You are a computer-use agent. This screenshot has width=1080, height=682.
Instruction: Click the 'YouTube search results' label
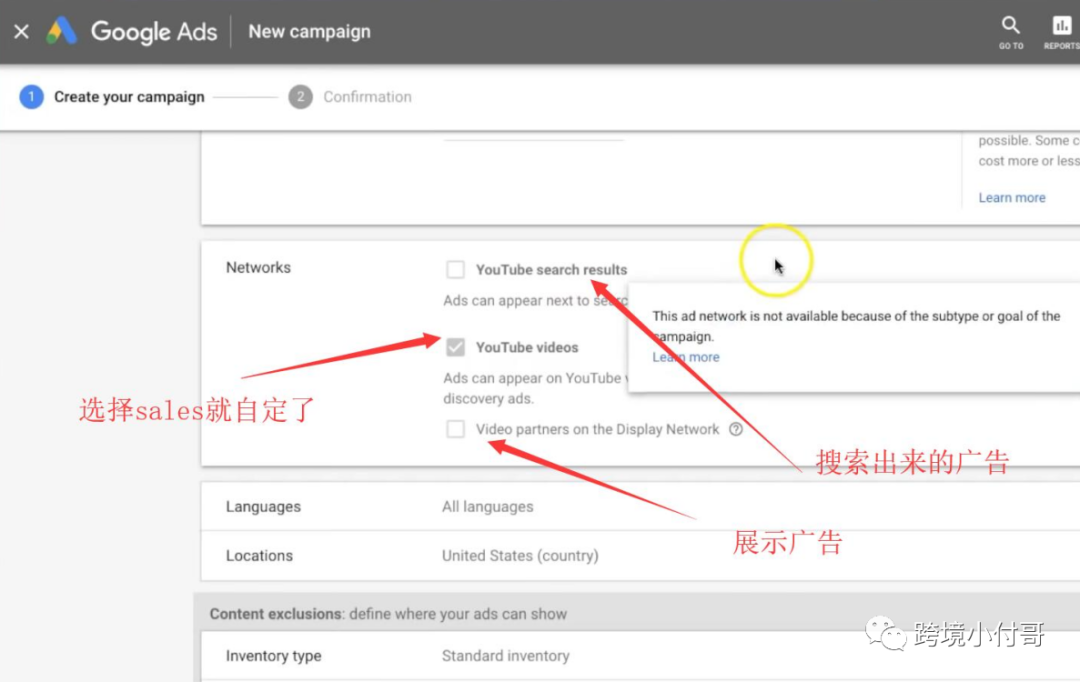552,269
